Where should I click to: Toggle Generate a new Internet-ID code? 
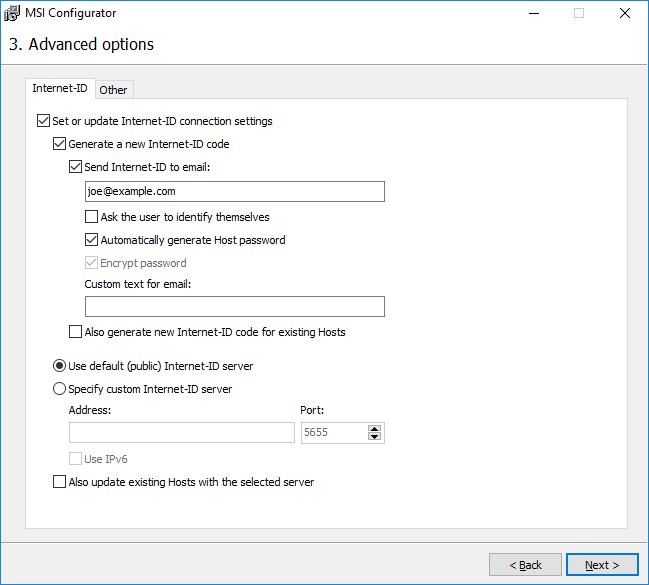click(60, 144)
